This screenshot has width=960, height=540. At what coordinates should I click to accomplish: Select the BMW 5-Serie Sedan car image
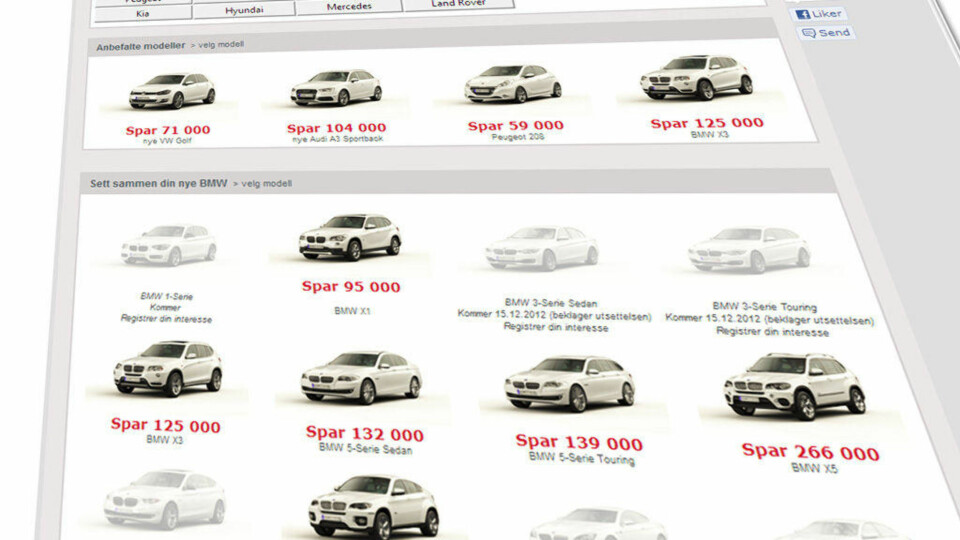tap(361, 377)
